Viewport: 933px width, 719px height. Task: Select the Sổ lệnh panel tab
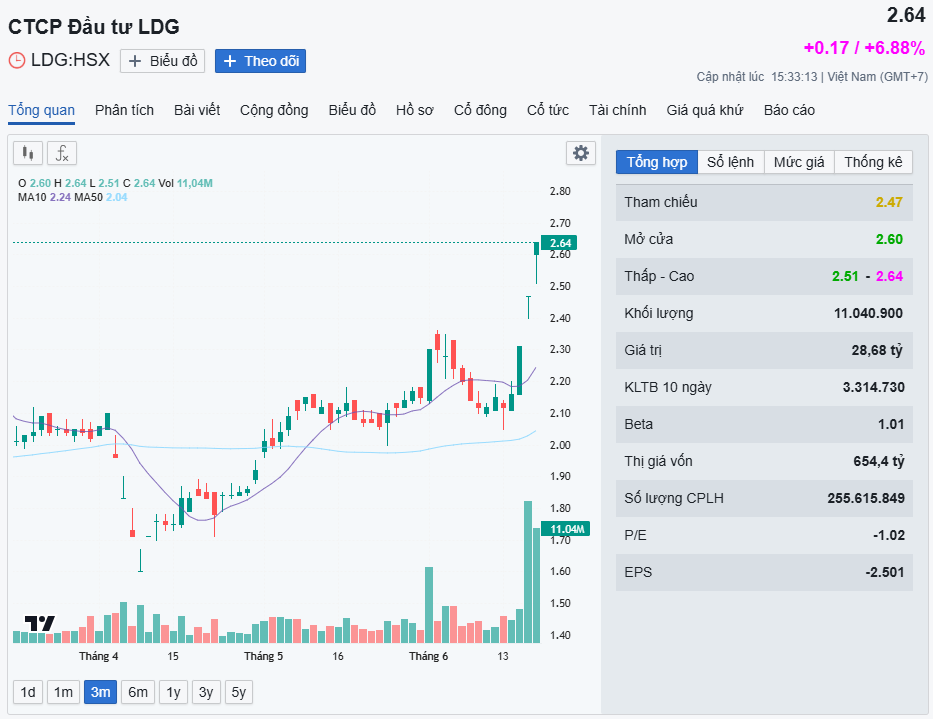pos(731,162)
